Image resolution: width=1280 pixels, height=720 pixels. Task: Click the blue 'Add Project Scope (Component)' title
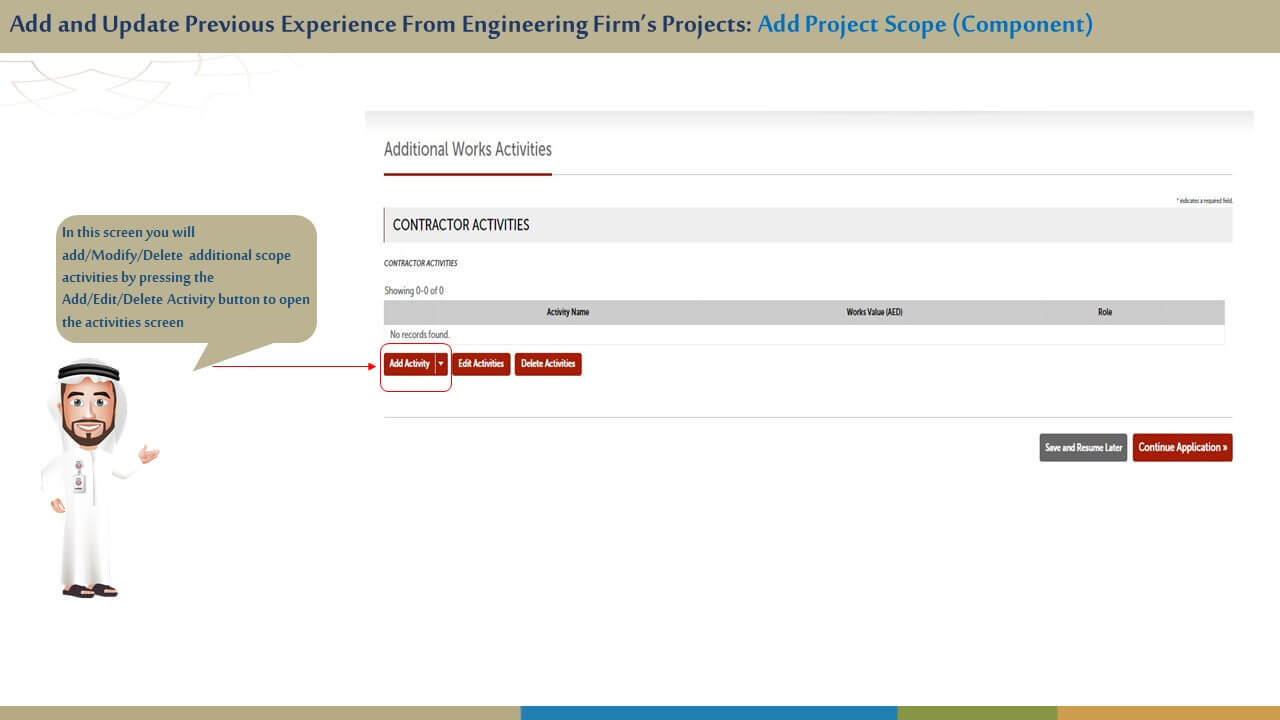924,25
